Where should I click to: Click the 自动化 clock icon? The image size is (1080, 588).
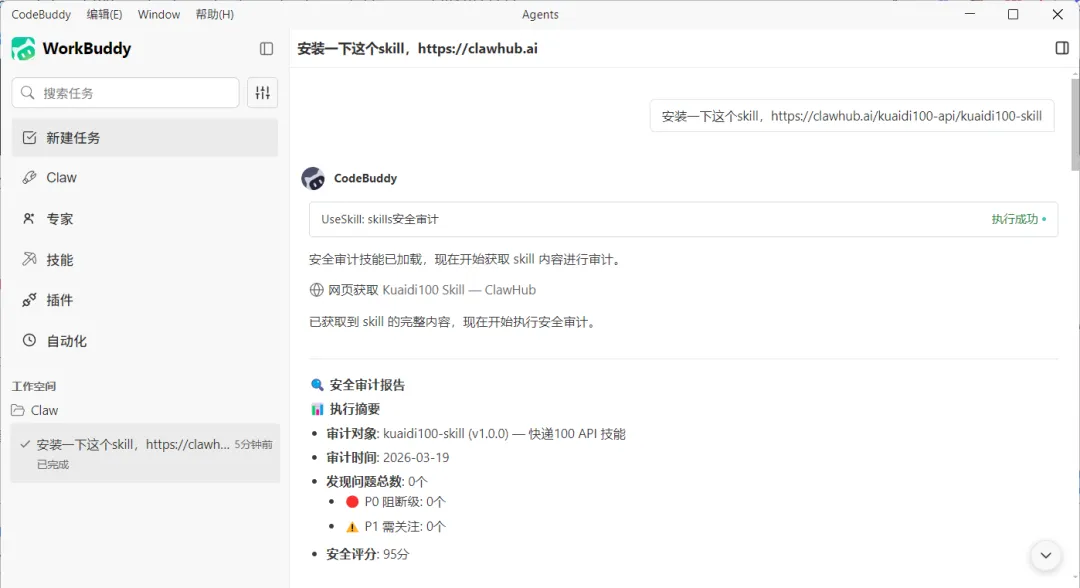(29, 341)
